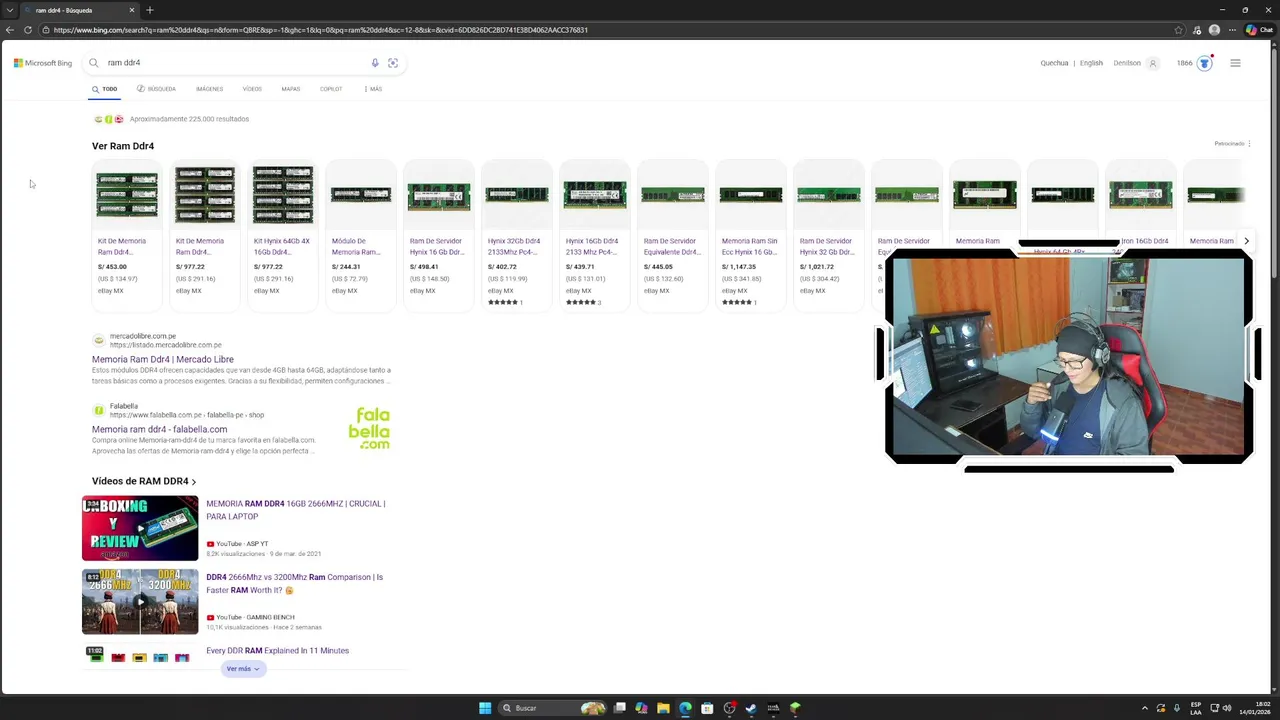Open Steam from the taskbar
1280x720 pixels.
pos(751,708)
